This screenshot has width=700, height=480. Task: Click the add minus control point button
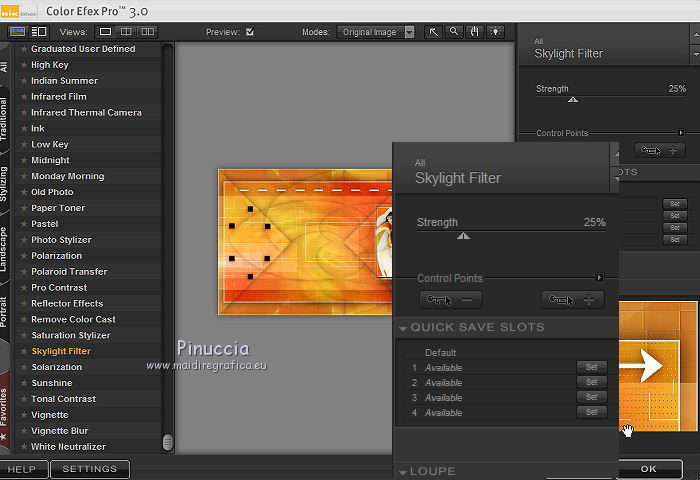click(x=450, y=300)
